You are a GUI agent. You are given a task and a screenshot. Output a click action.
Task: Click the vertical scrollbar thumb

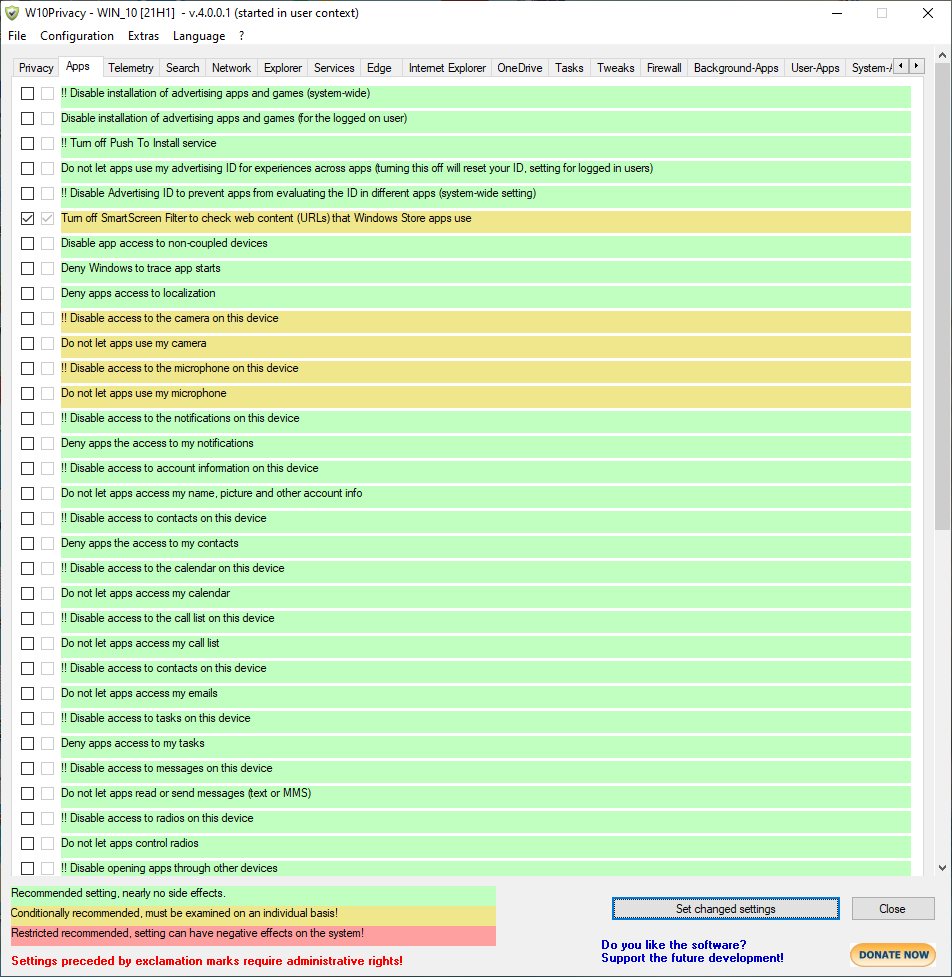942,296
